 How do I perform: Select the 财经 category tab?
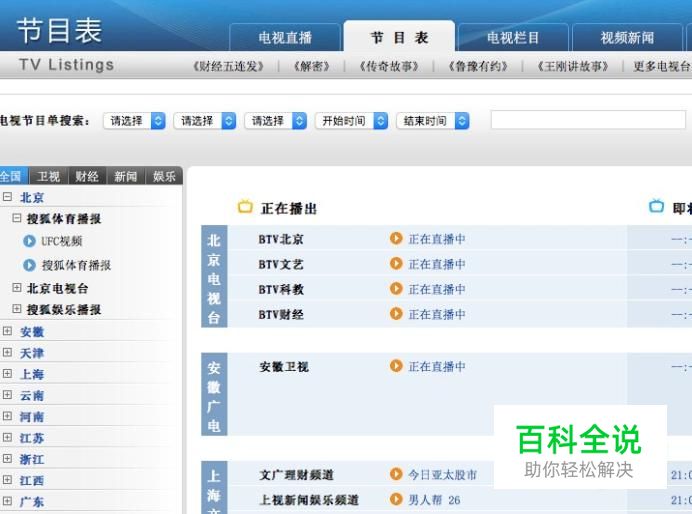coord(86,176)
